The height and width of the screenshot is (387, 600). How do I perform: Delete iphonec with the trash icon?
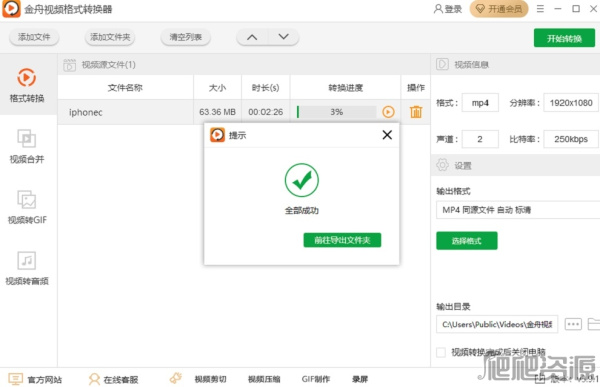[x=416, y=112]
